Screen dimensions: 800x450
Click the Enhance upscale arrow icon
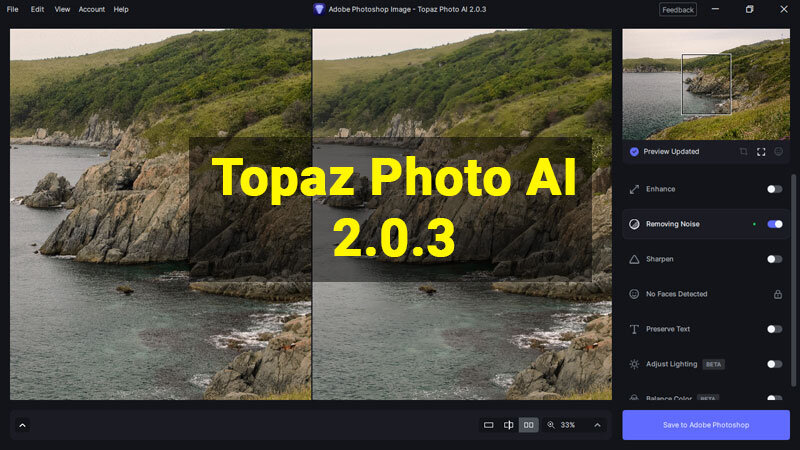[x=634, y=189]
